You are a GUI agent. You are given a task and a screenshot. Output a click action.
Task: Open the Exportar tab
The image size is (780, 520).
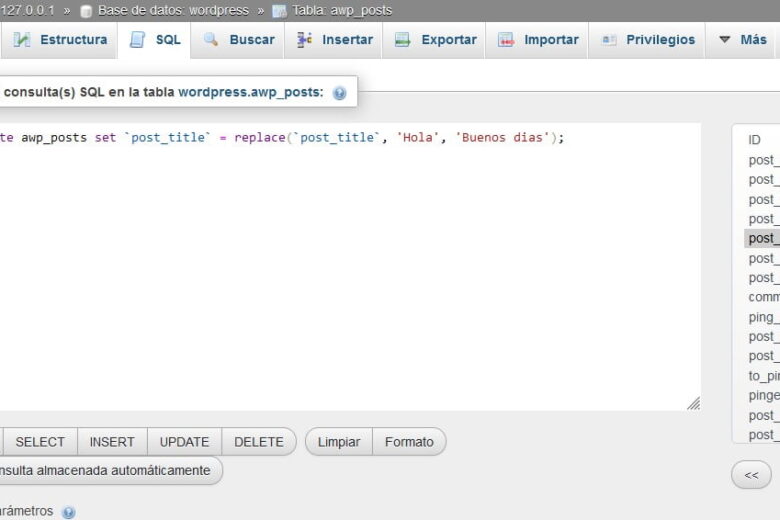(434, 40)
